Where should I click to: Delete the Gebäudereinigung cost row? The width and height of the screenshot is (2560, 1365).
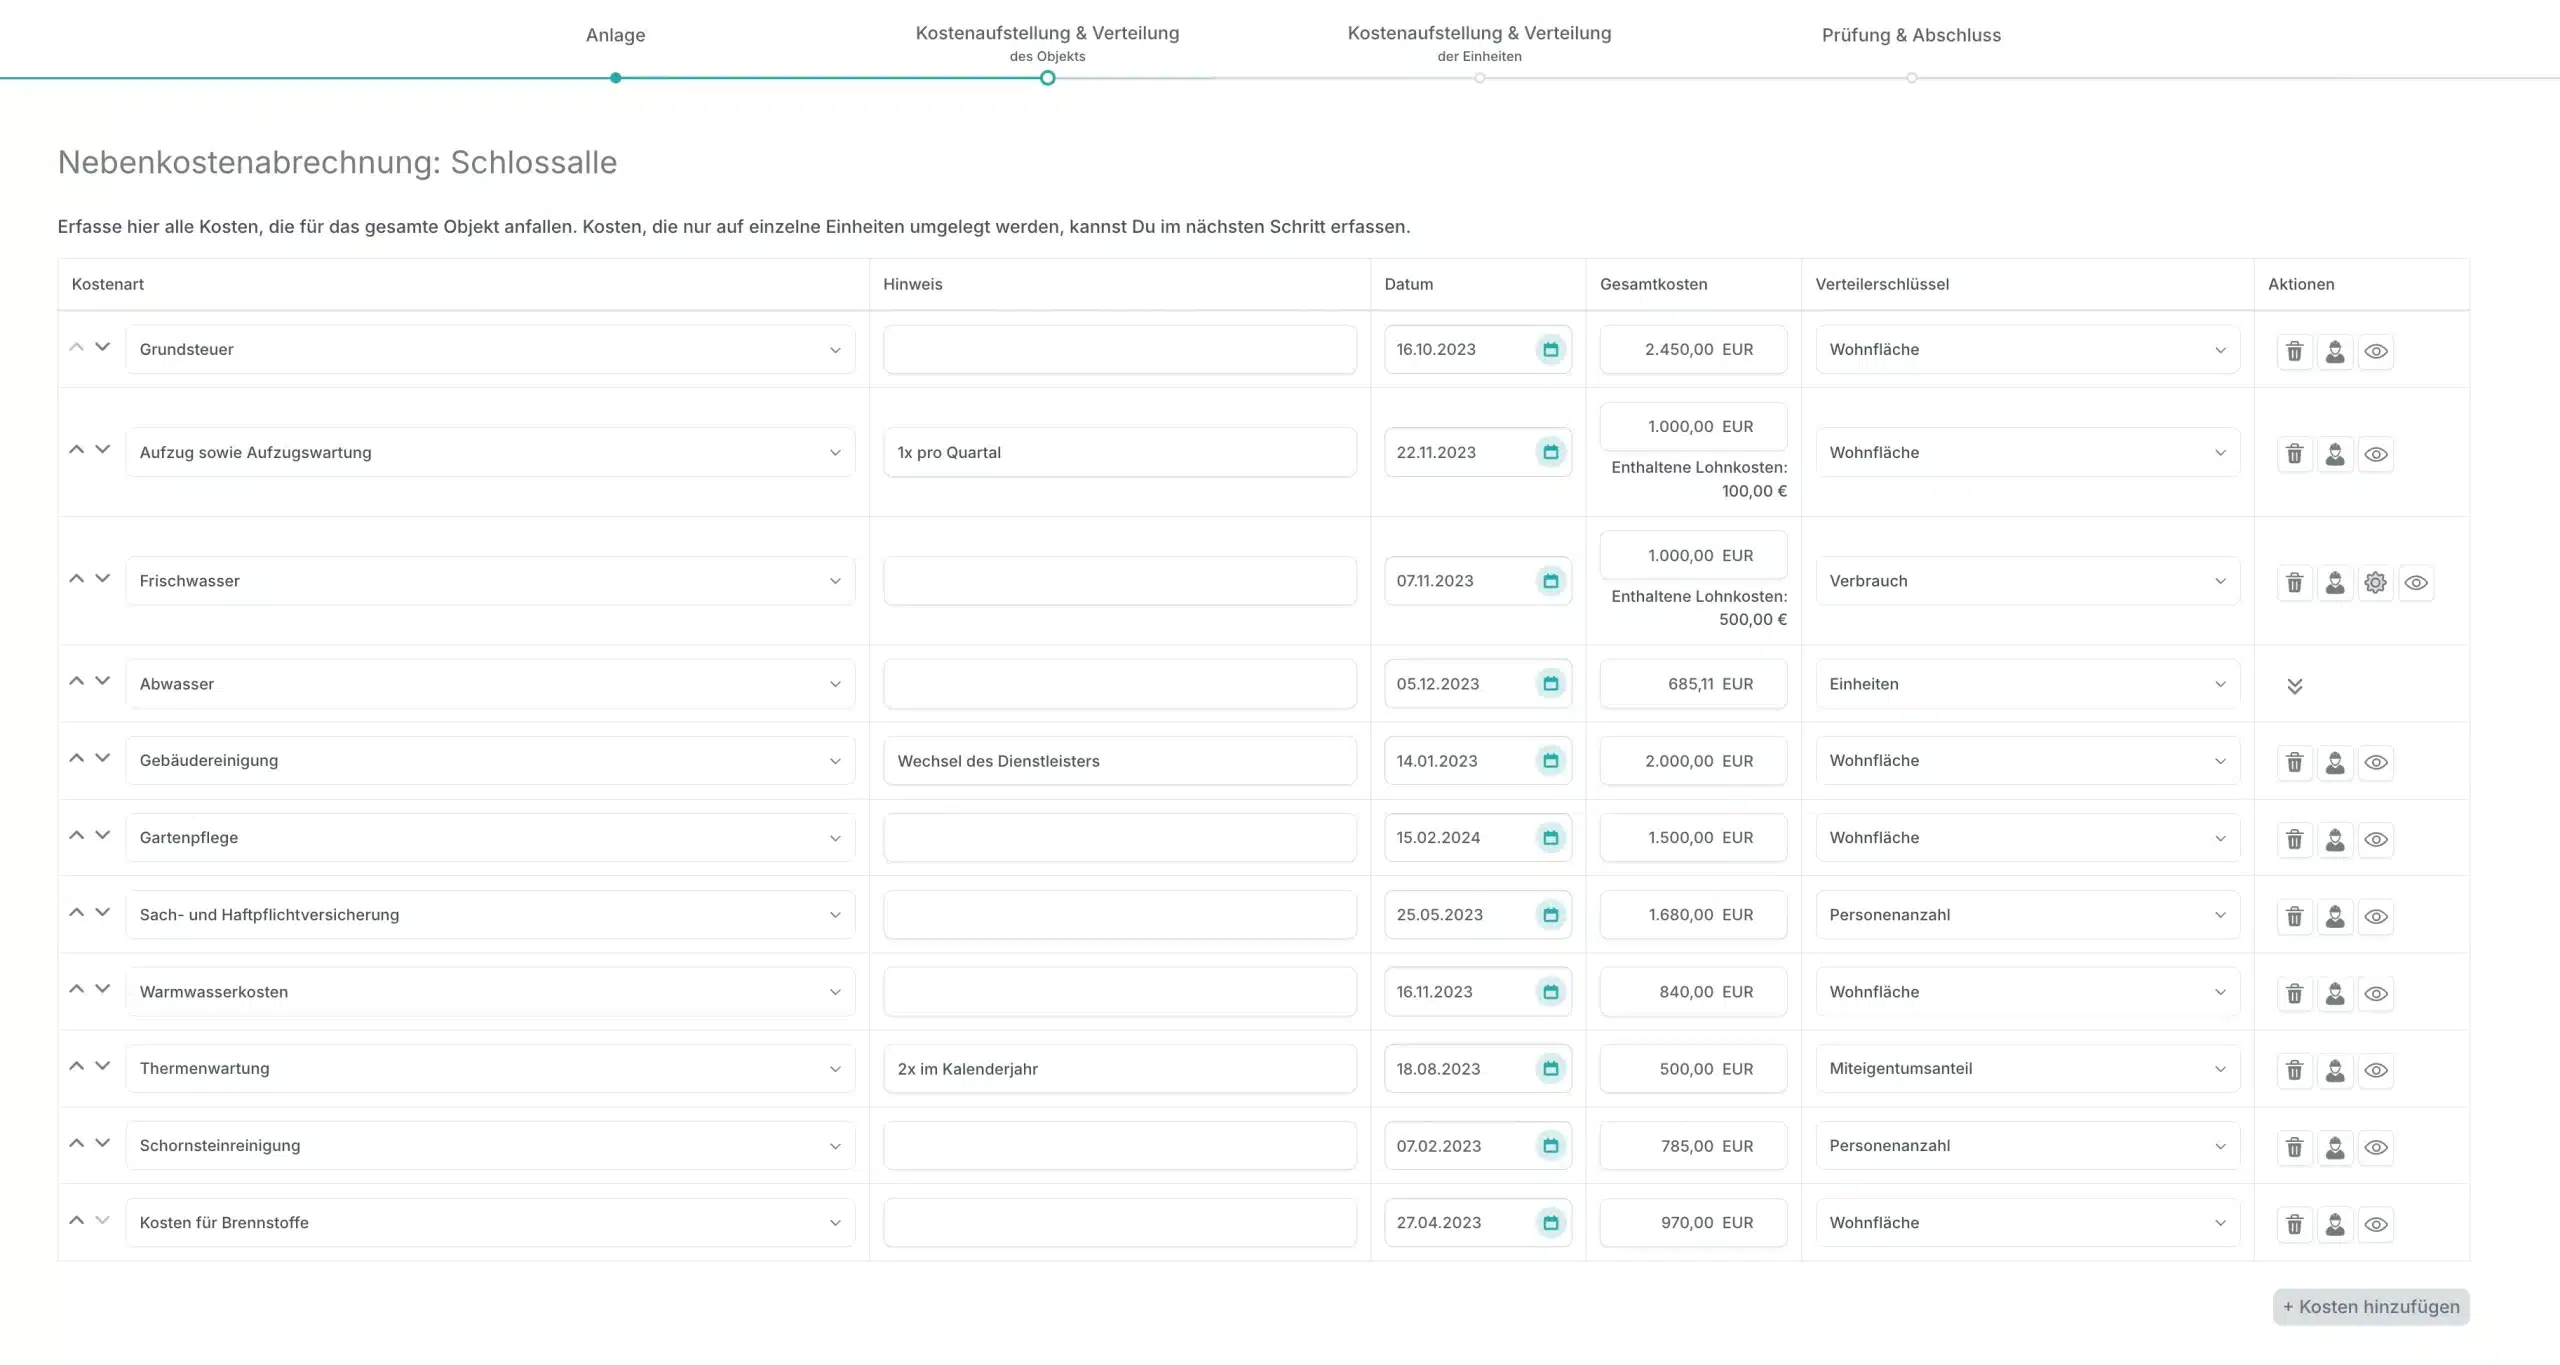click(x=2295, y=762)
